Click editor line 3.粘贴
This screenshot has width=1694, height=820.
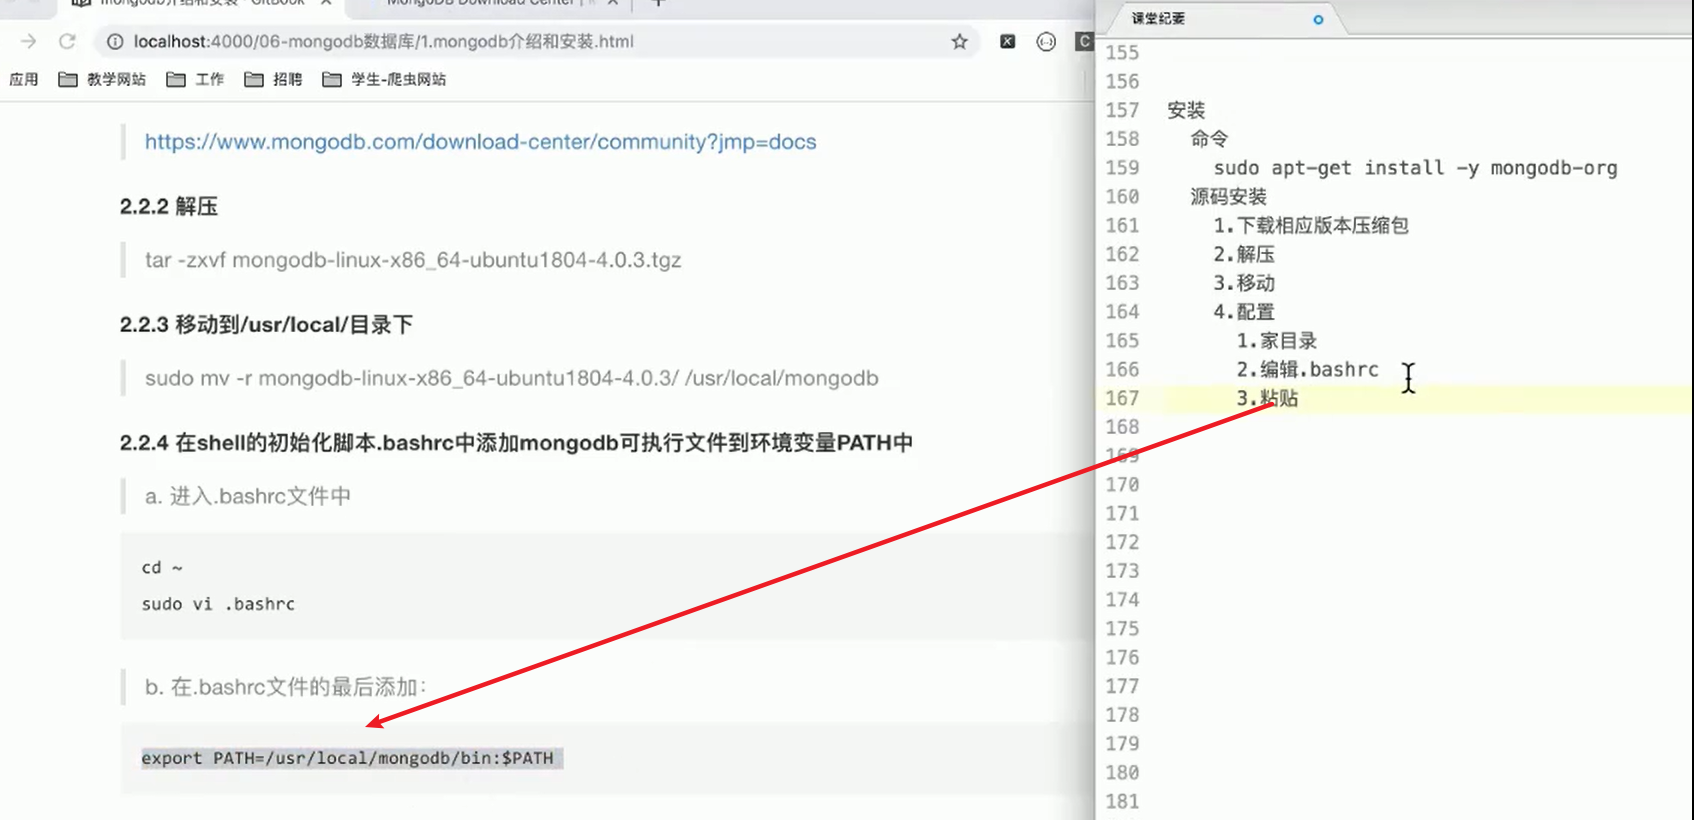point(1267,399)
